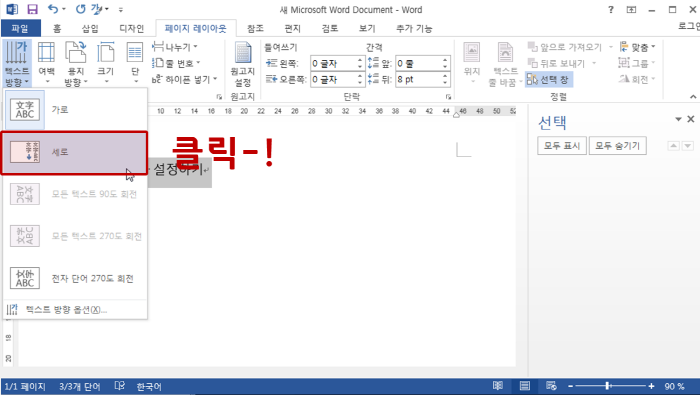Screen dimensions: 700x395
Task: Click the language 한국어 in status bar
Action: click(x=149, y=387)
